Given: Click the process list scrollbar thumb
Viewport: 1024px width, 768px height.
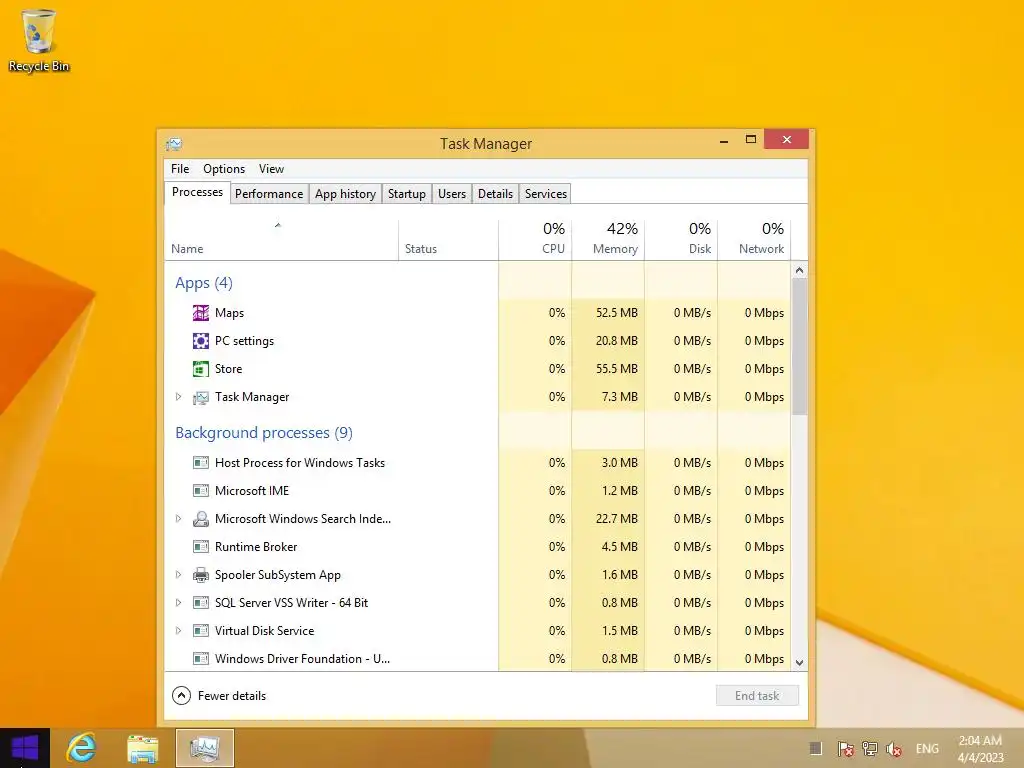Looking at the screenshot, I should coord(799,347).
